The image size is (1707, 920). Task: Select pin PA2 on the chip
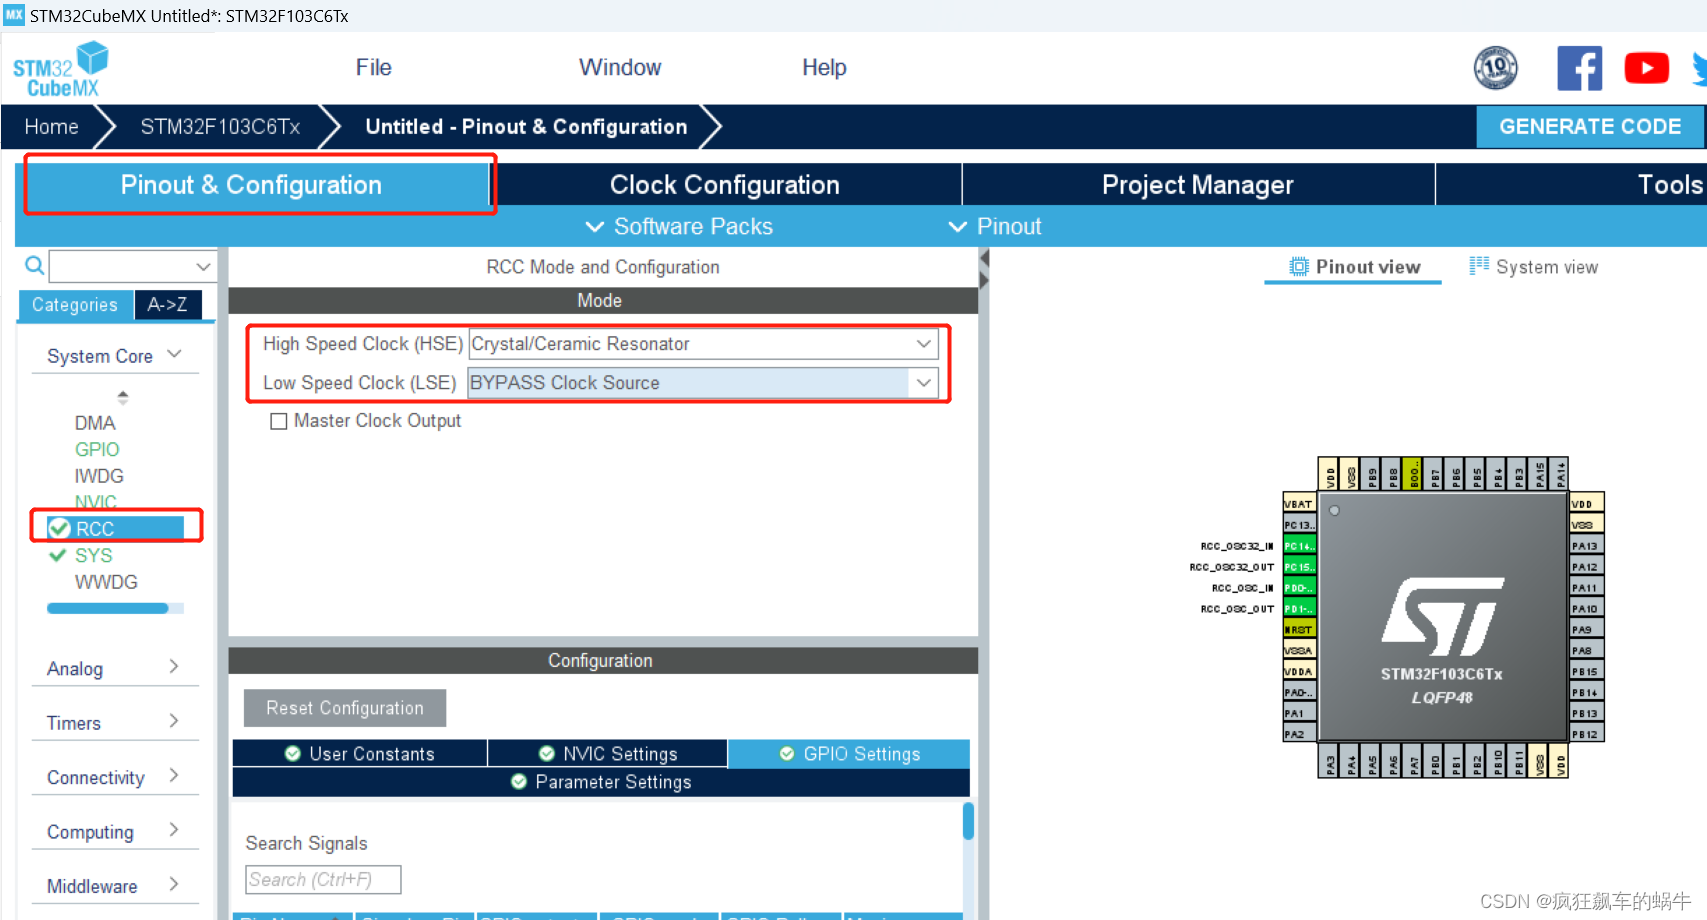click(1299, 735)
